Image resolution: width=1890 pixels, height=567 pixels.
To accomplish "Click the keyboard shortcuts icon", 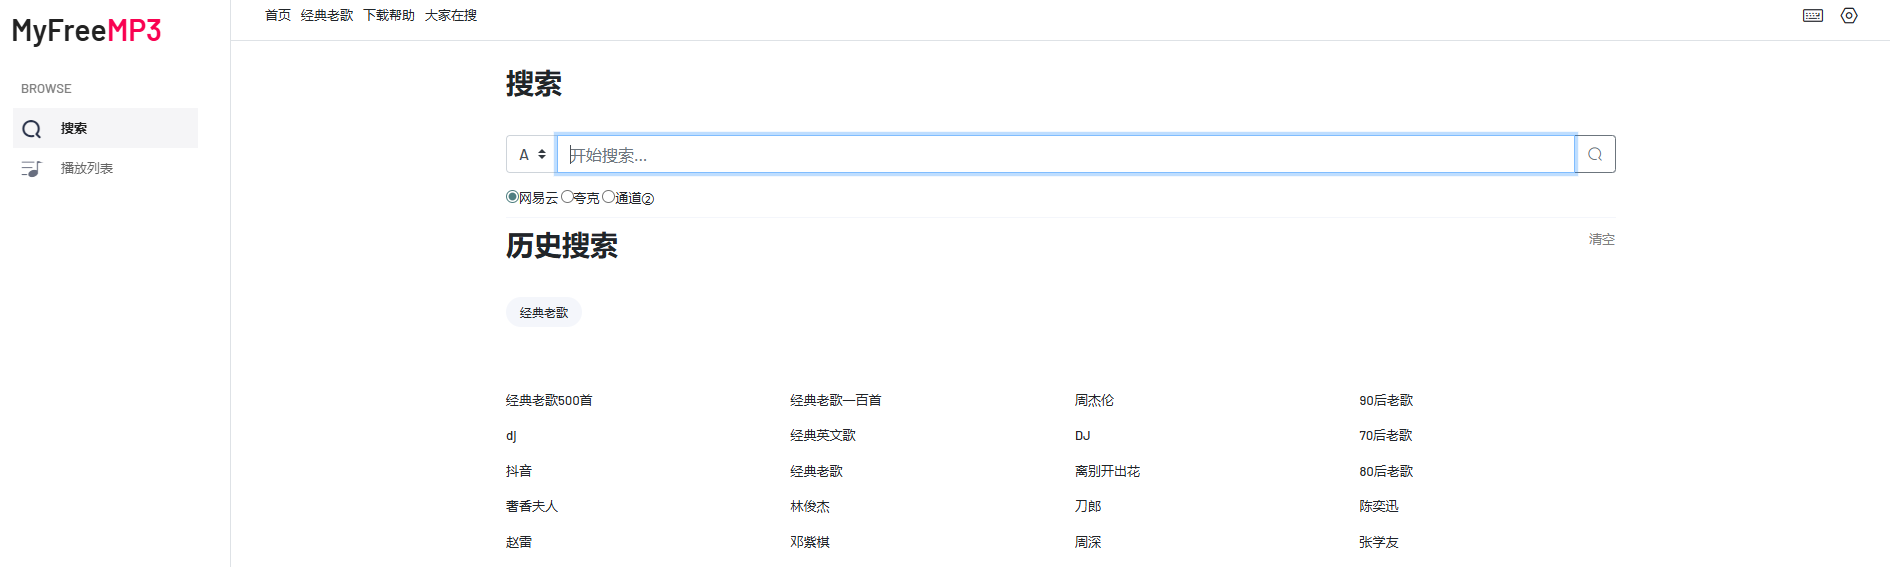I will point(1812,16).
